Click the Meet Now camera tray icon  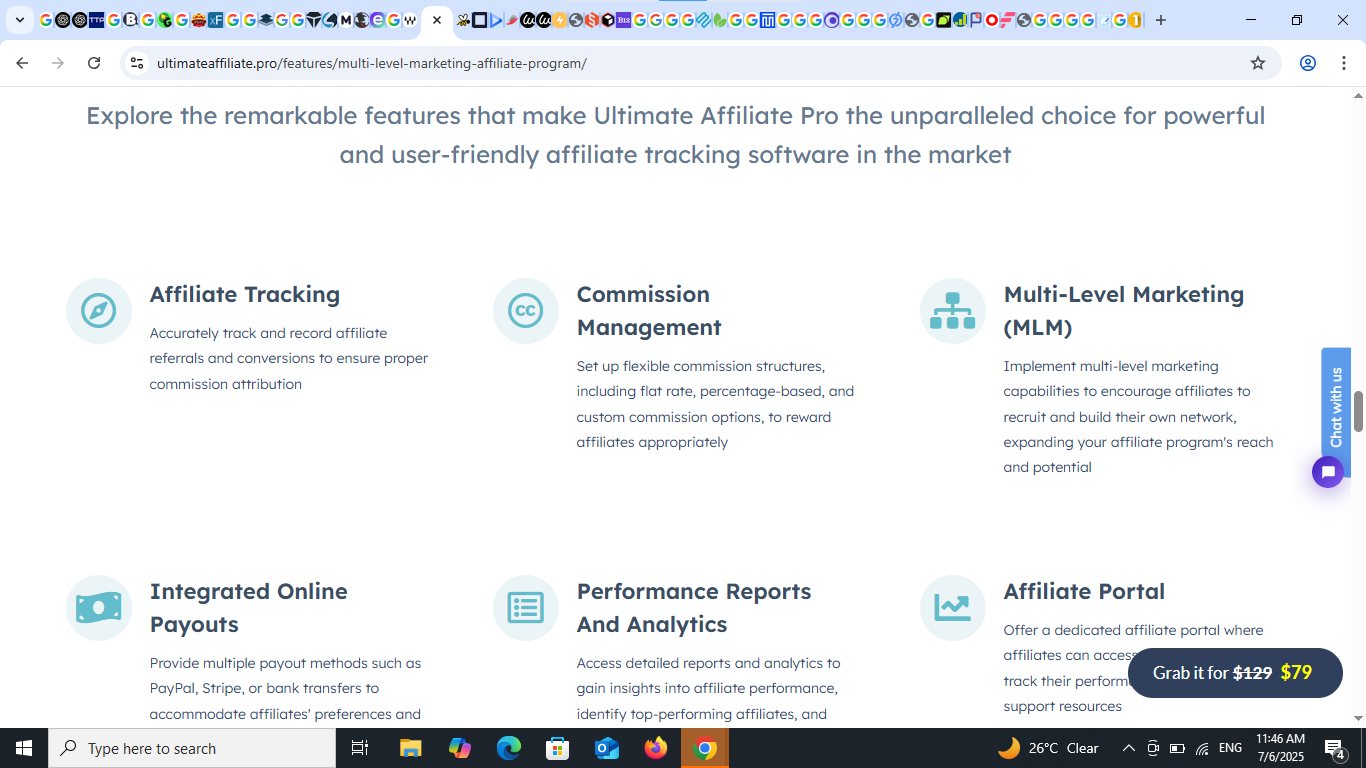pyautogui.click(x=1152, y=748)
